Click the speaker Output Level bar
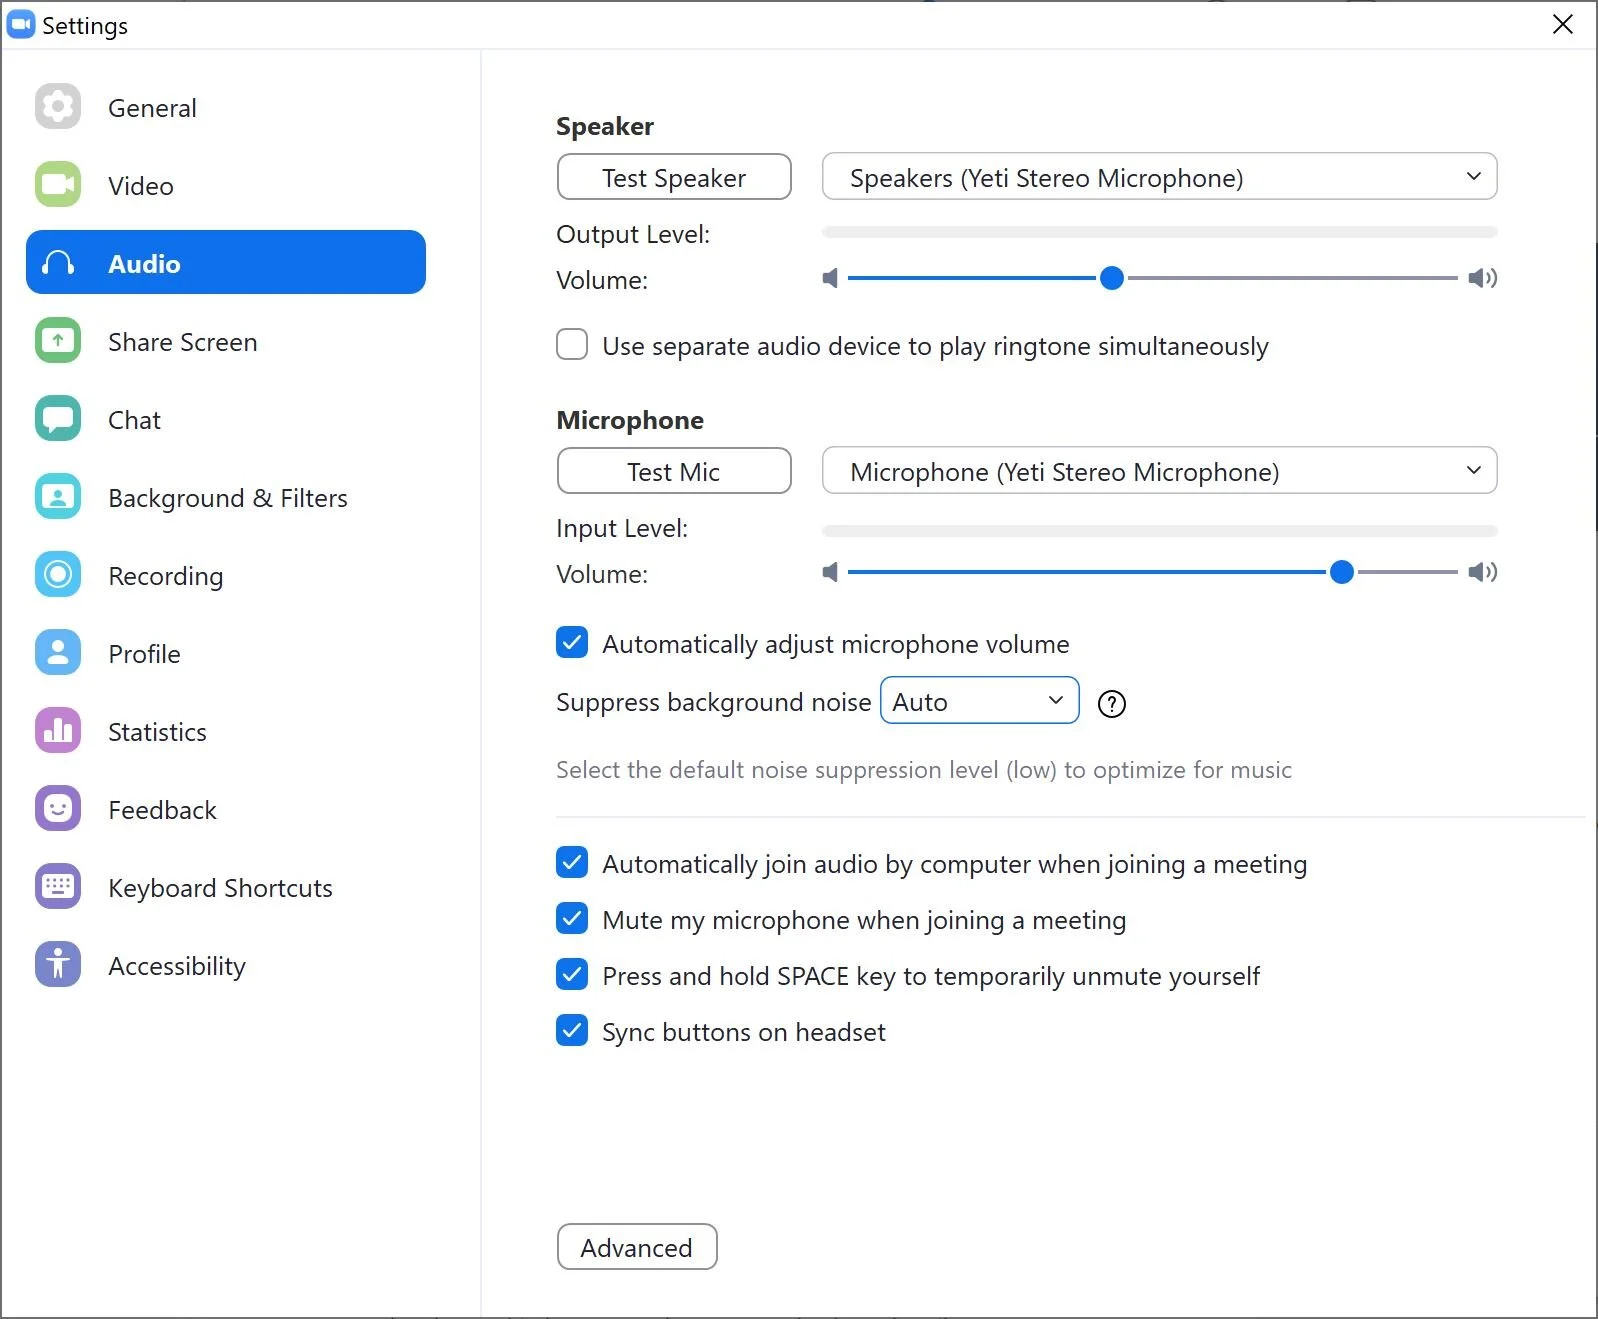This screenshot has height=1319, width=1598. pos(1159,232)
